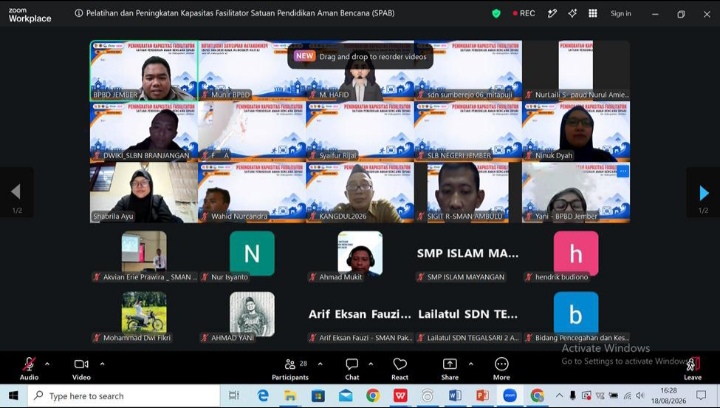720x408 pixels.
Task: Switch to the Zoom taskbar icon
Action: tap(510, 396)
